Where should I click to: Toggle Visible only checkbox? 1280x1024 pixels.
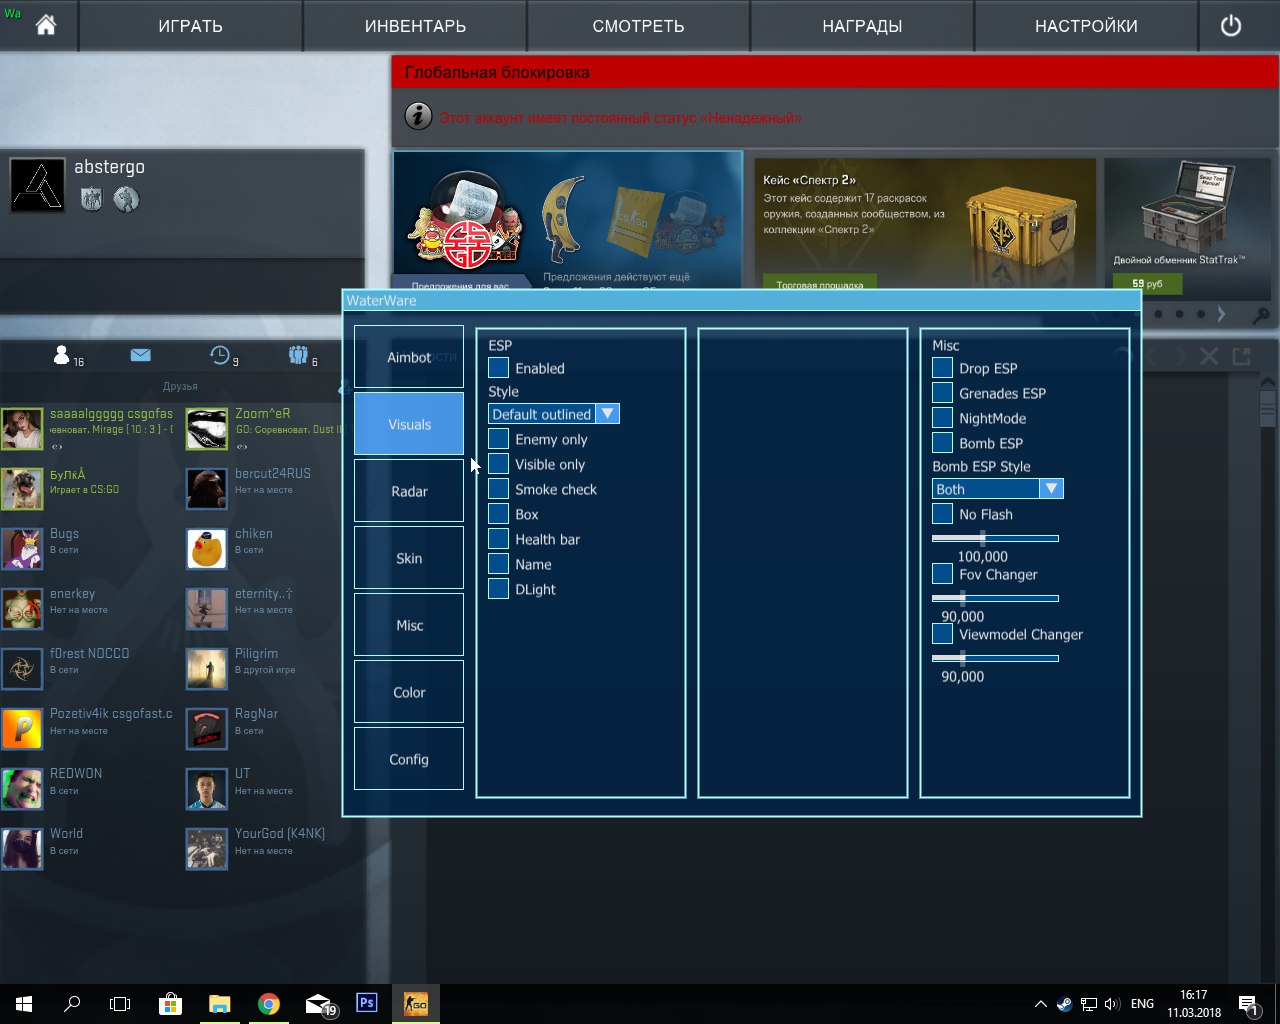(x=498, y=464)
